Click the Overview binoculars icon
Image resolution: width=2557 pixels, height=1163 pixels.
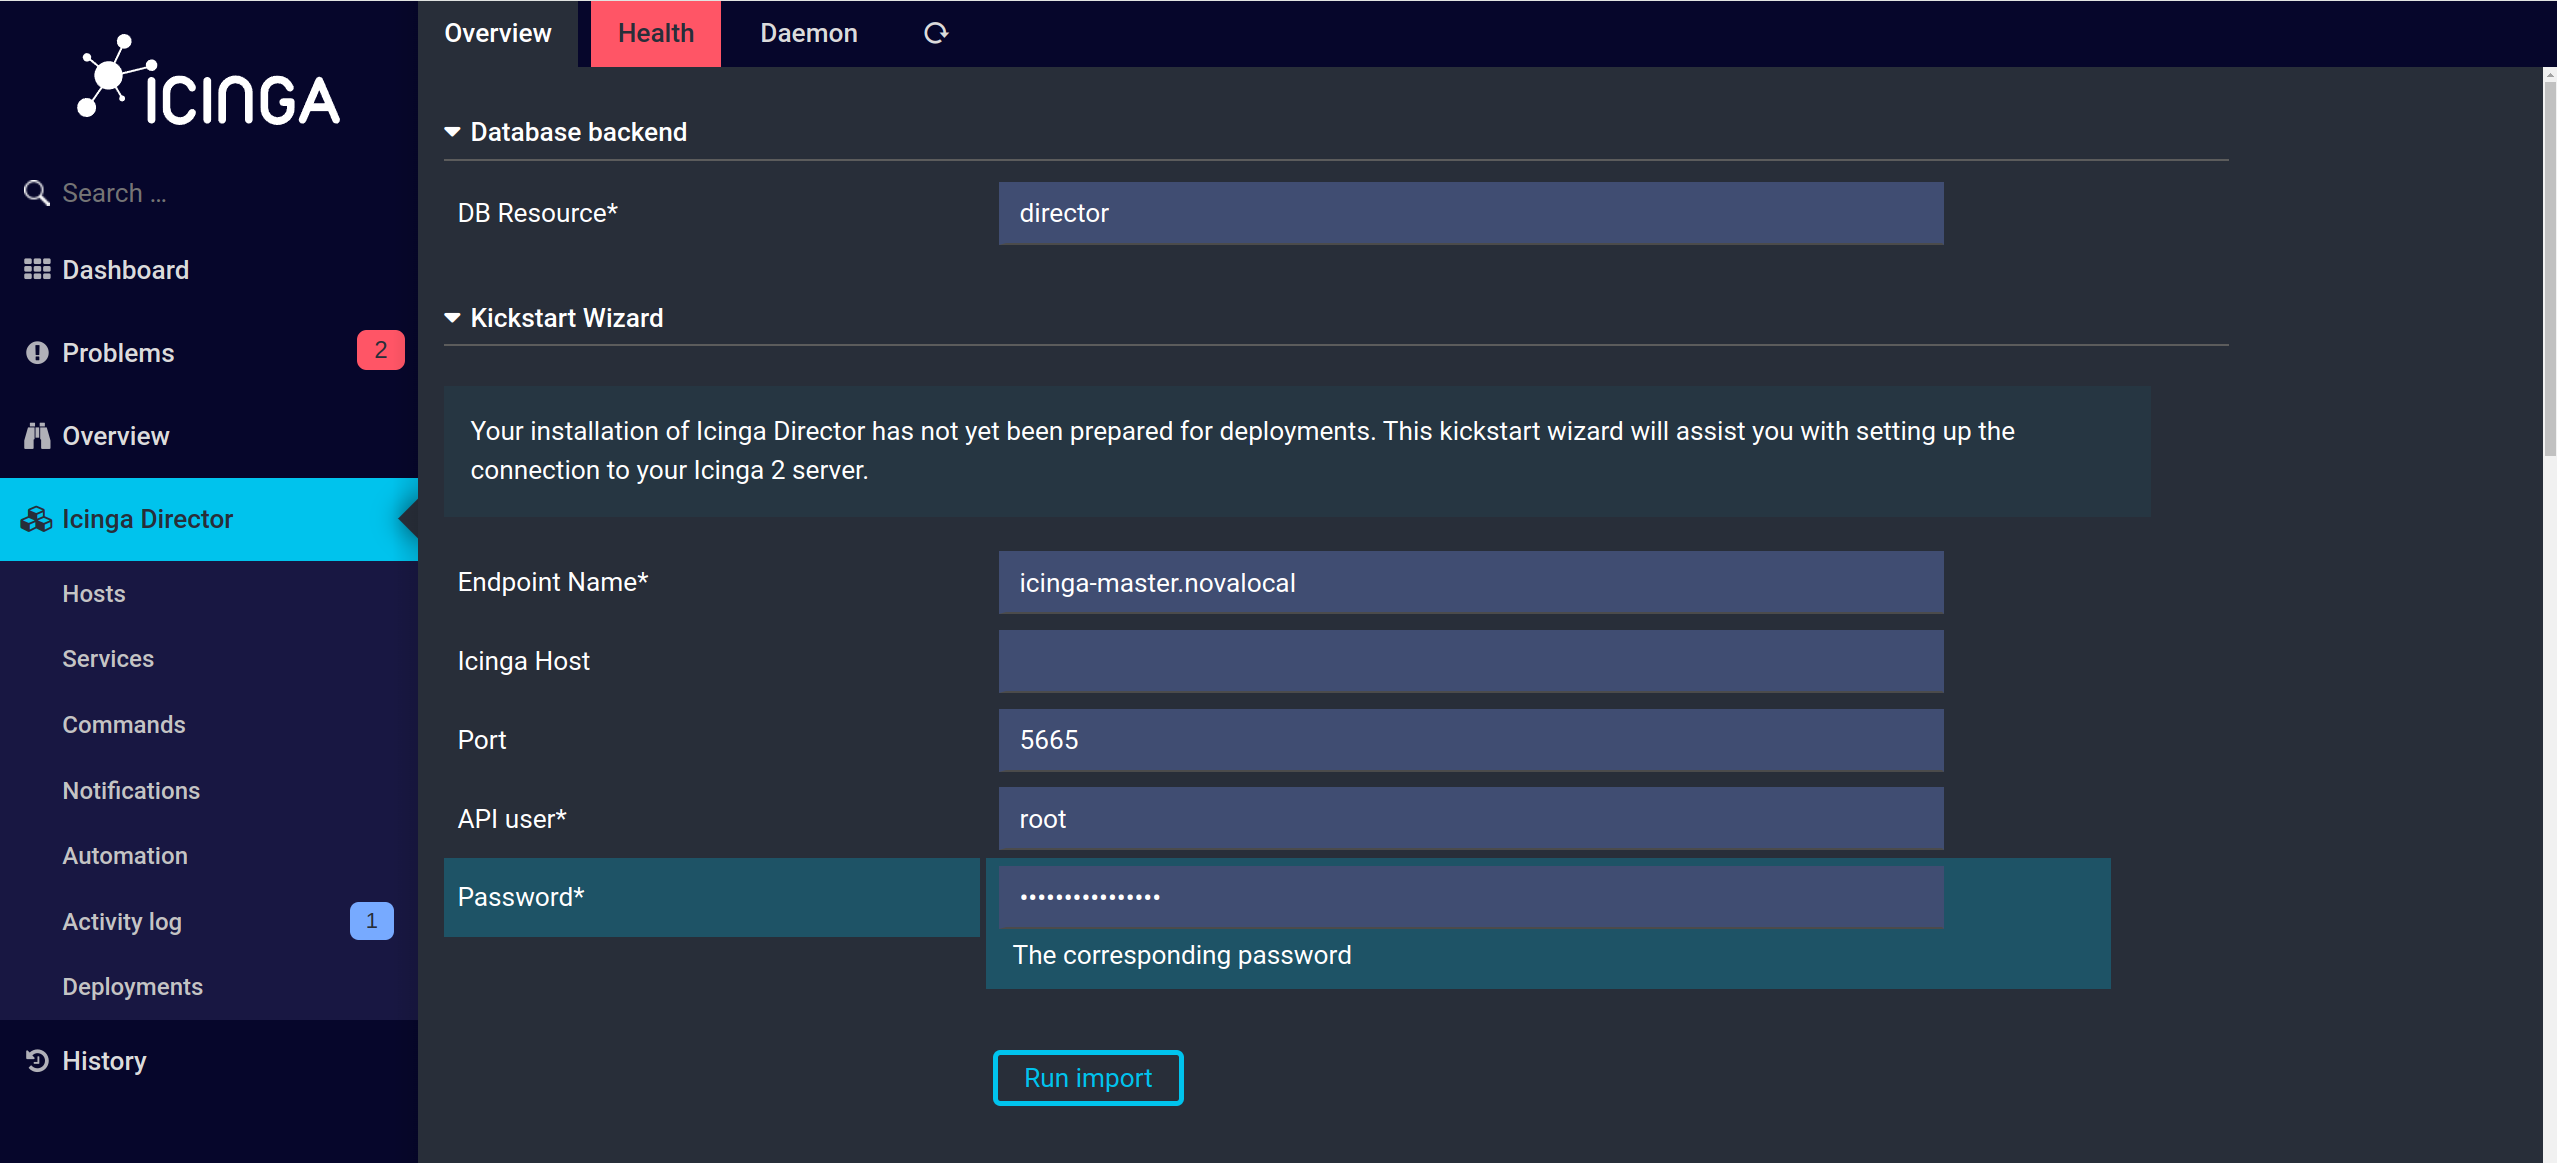(37, 436)
